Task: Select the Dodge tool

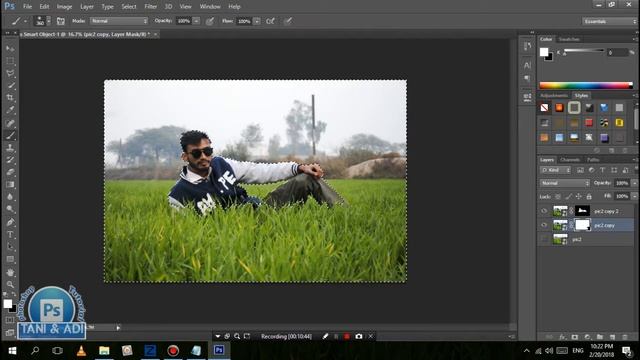Action: click(x=10, y=209)
